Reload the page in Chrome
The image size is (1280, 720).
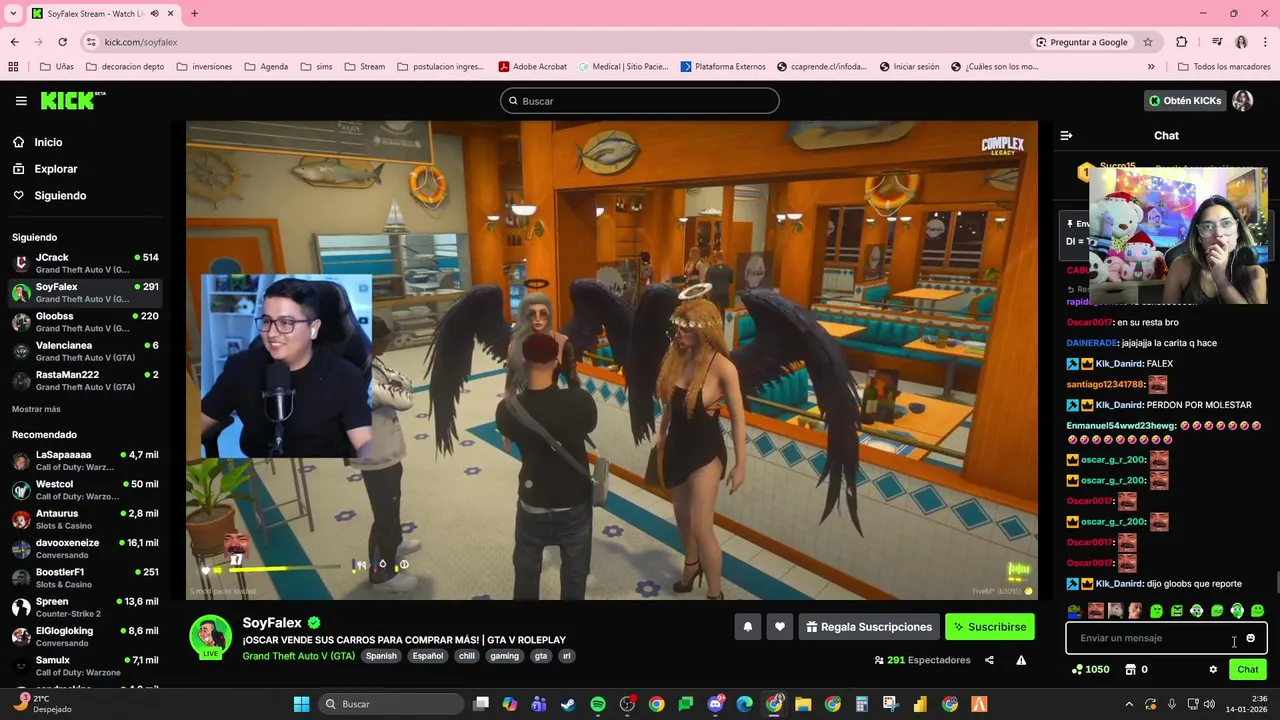pyautogui.click(x=62, y=42)
